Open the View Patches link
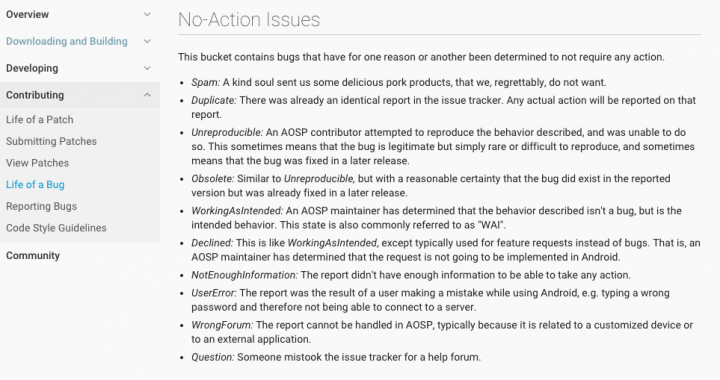Screen dimensions: 720x380 (x=37, y=163)
